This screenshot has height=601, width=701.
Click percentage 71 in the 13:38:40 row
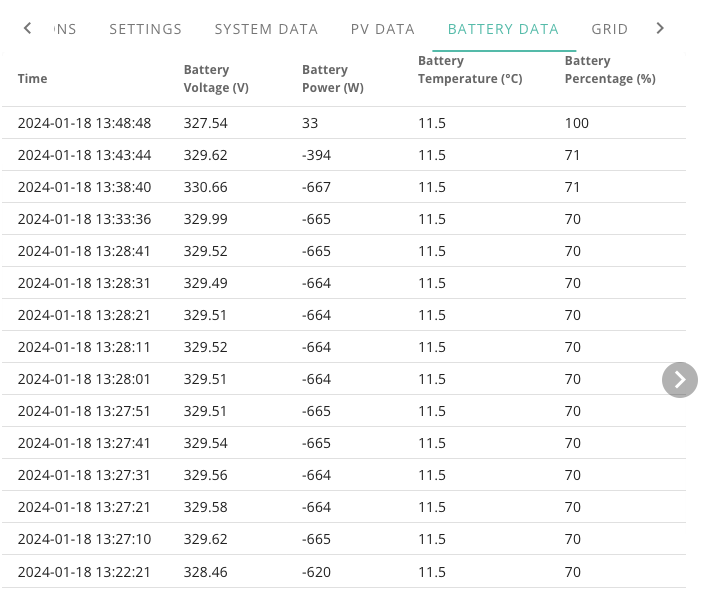pos(572,187)
